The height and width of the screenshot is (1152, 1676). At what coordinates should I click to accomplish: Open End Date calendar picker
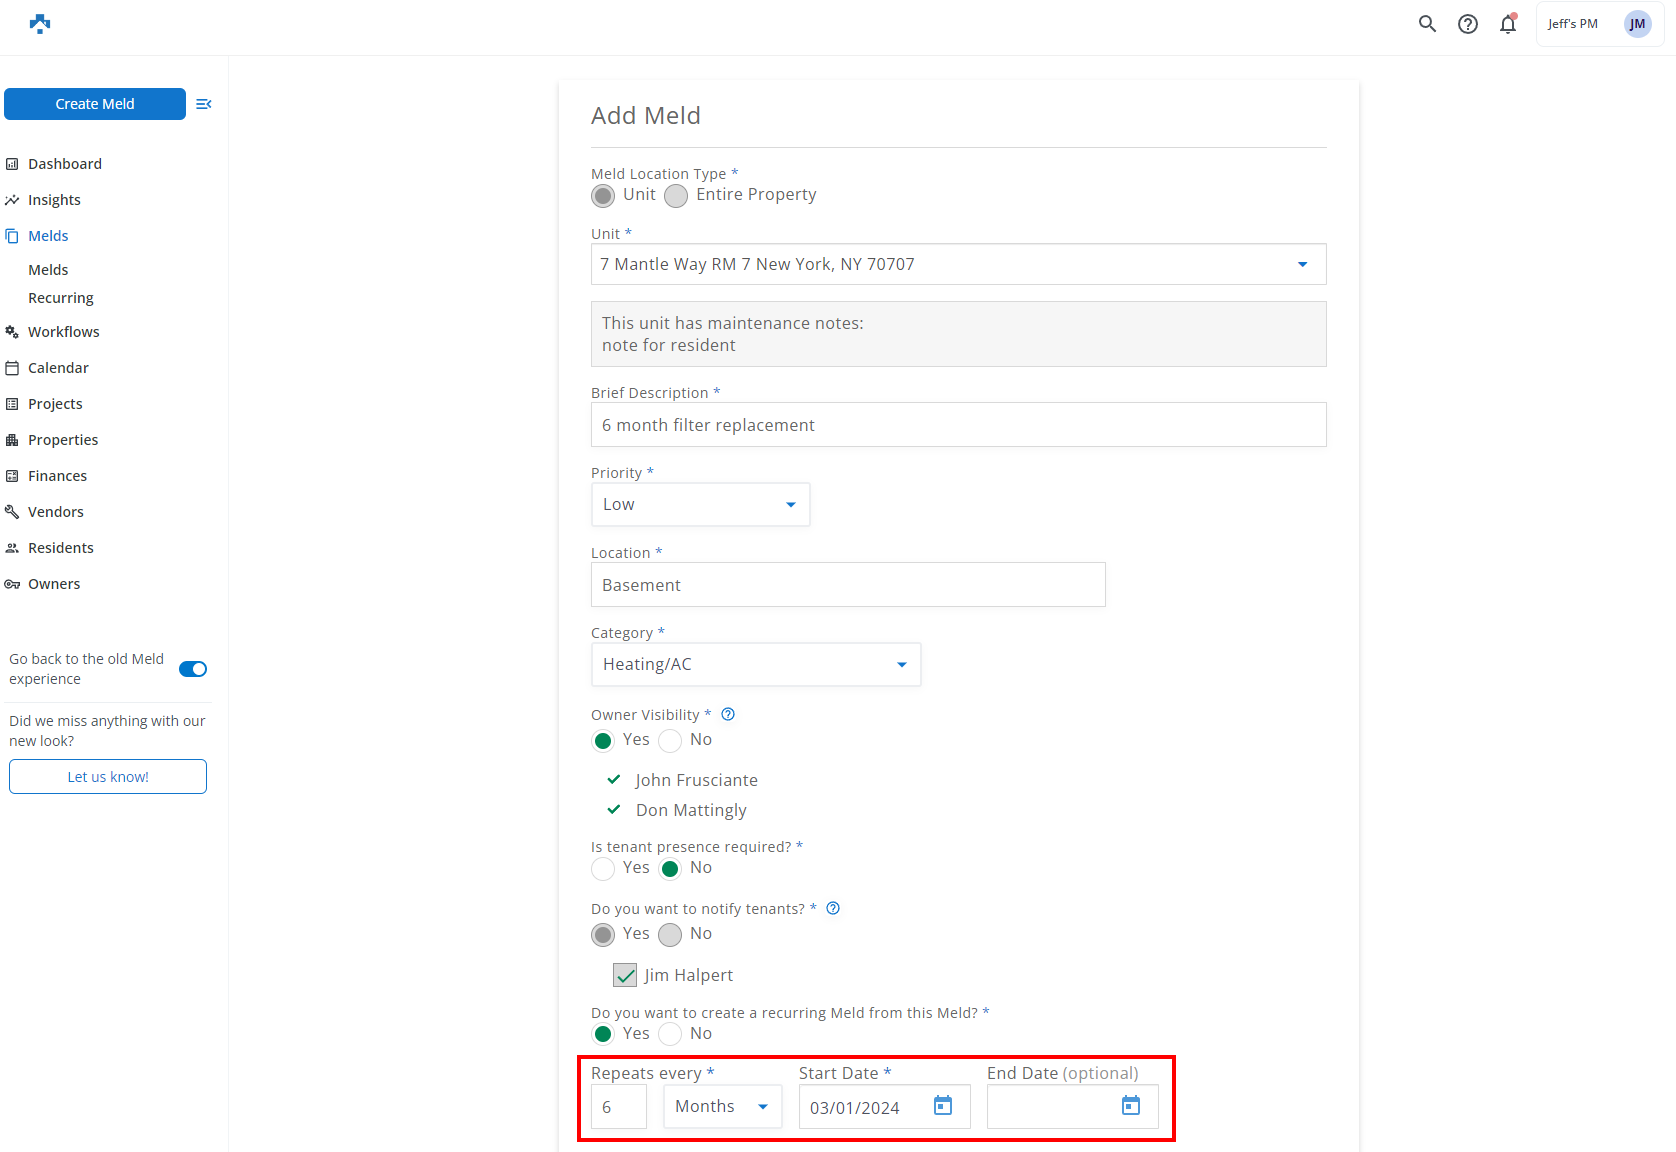pyautogui.click(x=1130, y=1106)
